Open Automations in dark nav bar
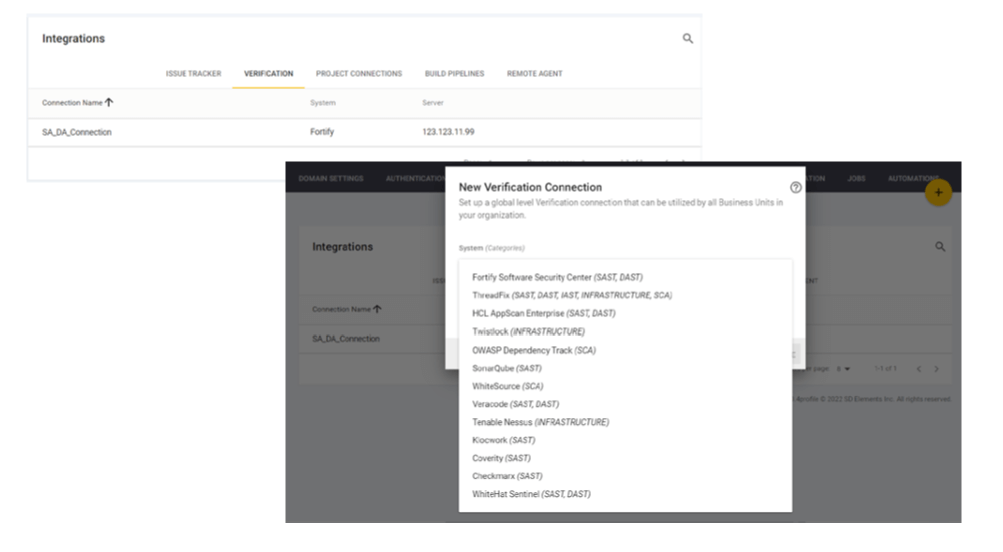 coord(913,178)
